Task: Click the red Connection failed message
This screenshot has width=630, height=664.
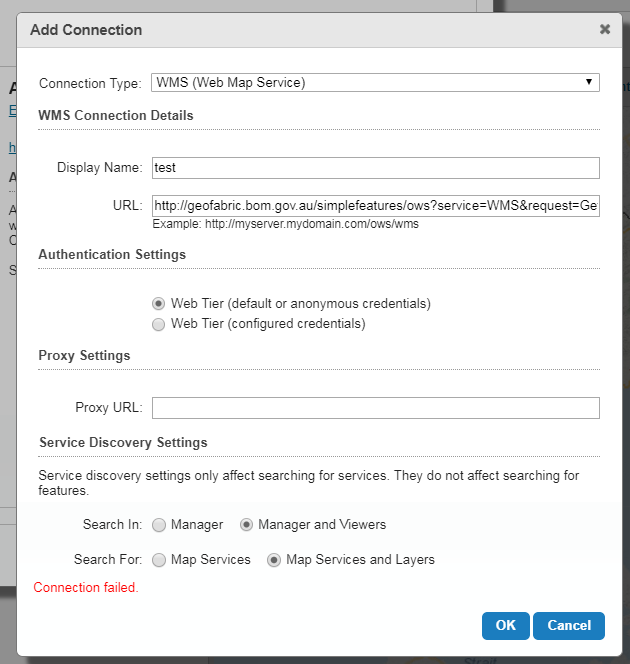Action: pyautogui.click(x=86, y=587)
